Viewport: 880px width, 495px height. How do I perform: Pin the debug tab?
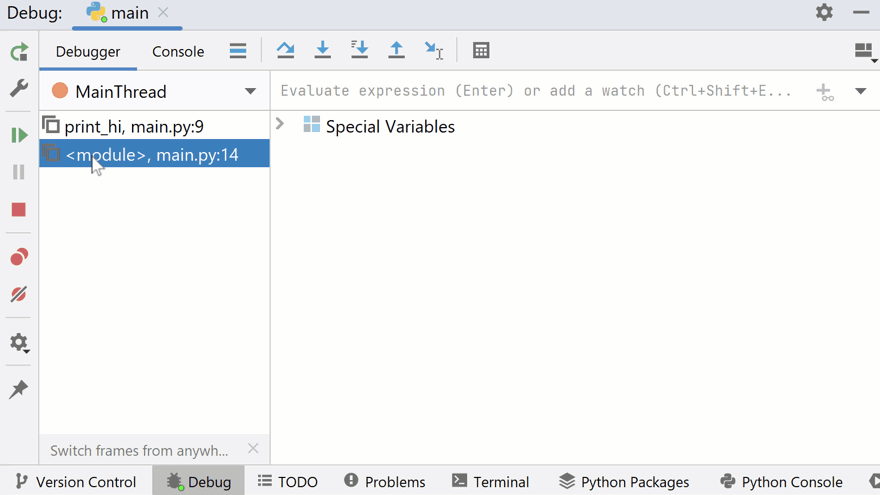click(19, 388)
